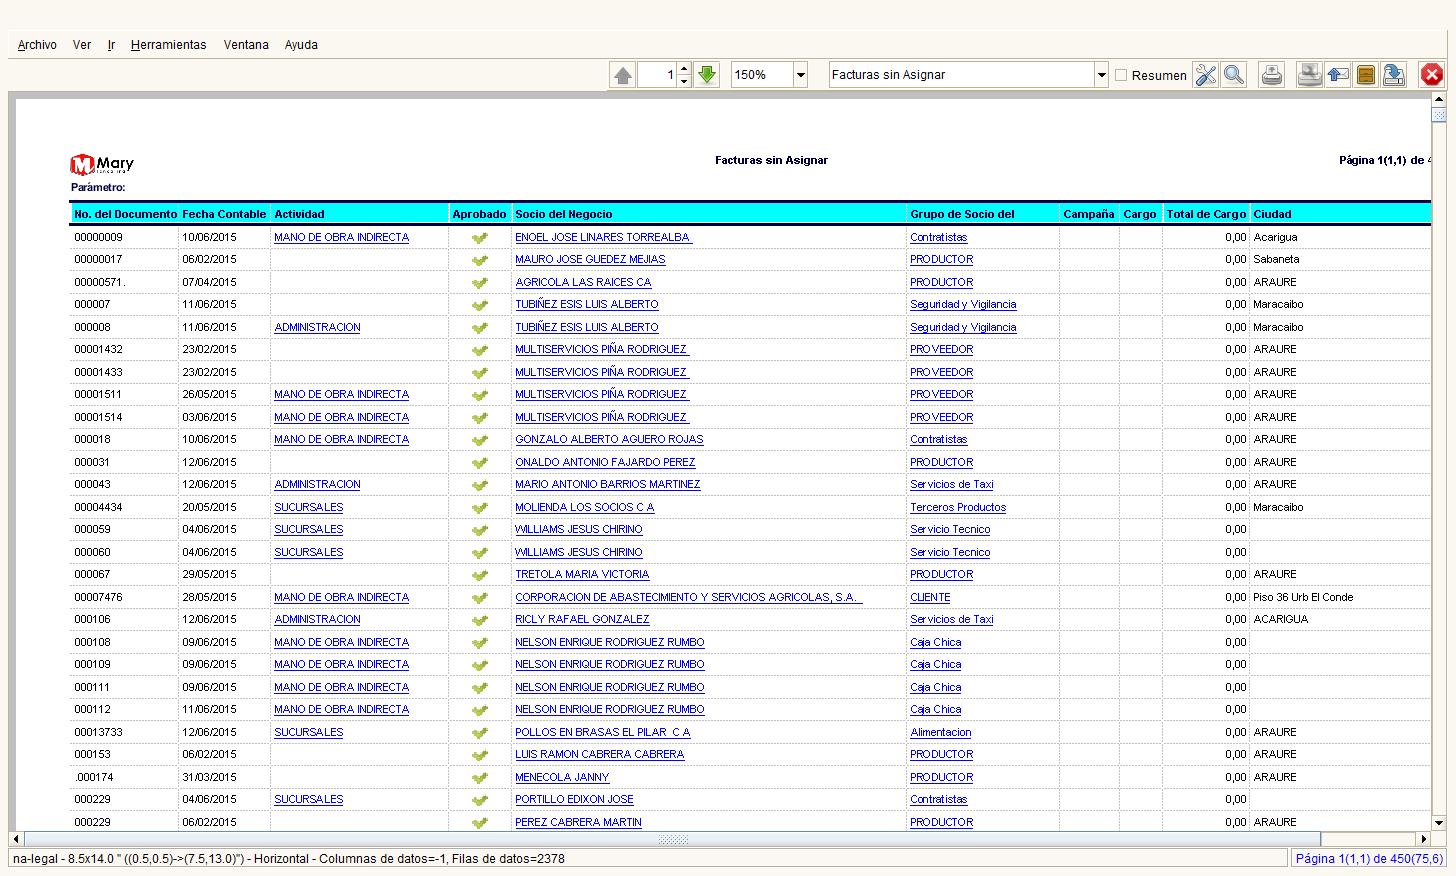
Task: Click the green next page arrow
Action: click(x=707, y=75)
